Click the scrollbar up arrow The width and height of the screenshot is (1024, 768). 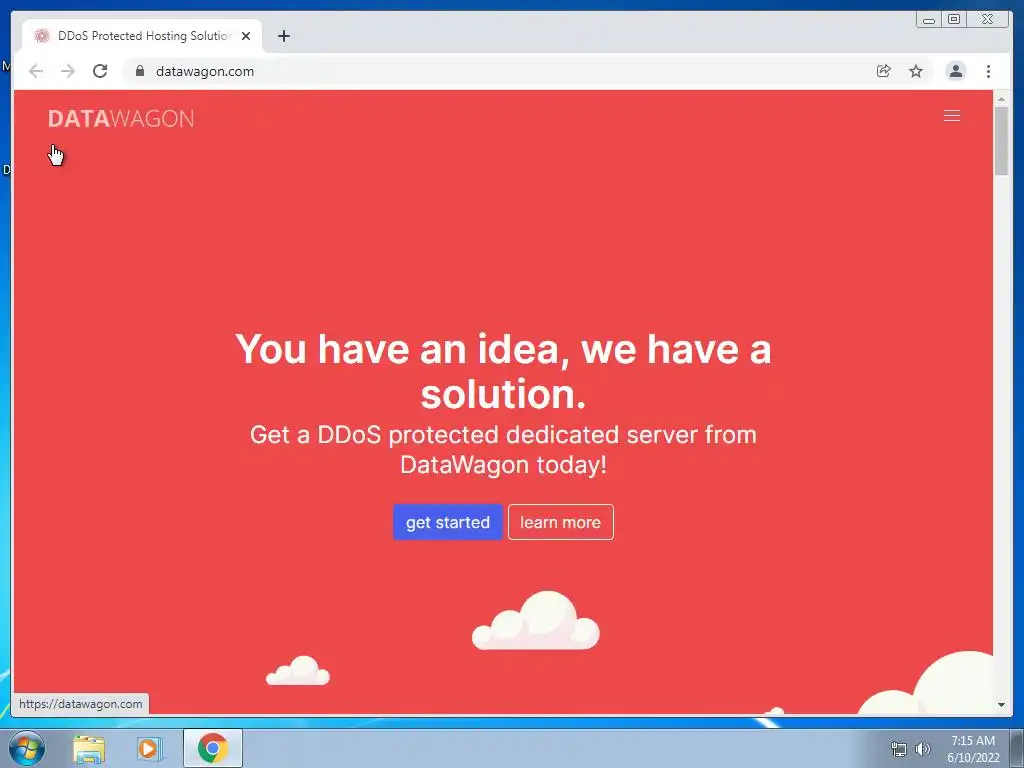click(1001, 99)
